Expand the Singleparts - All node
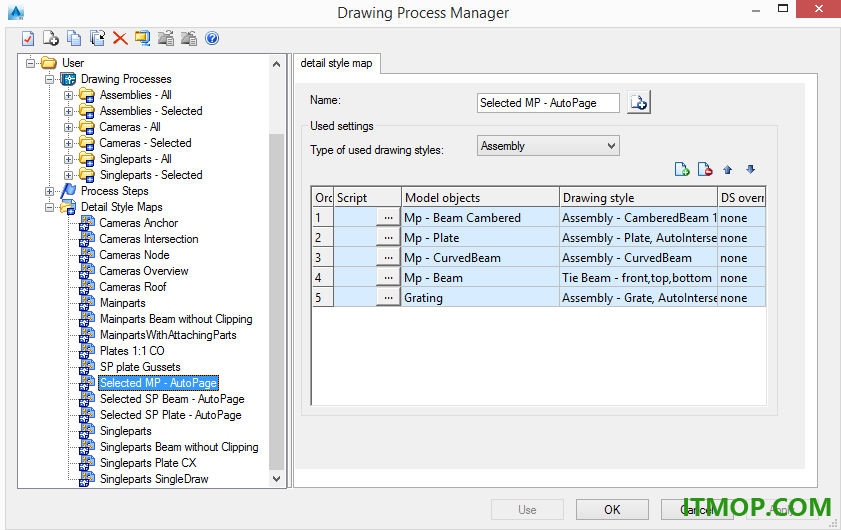The image size is (841, 530). pos(68,159)
